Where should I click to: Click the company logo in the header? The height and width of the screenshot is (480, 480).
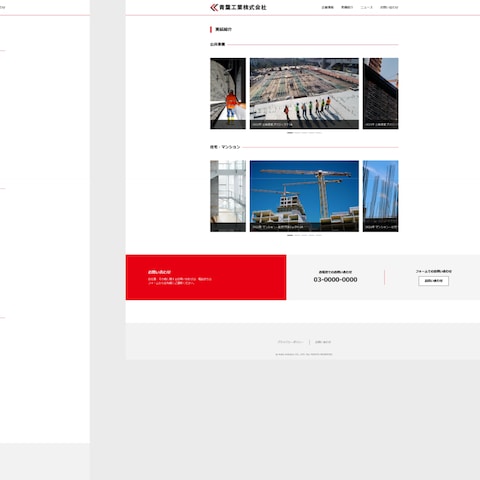pos(238,7)
